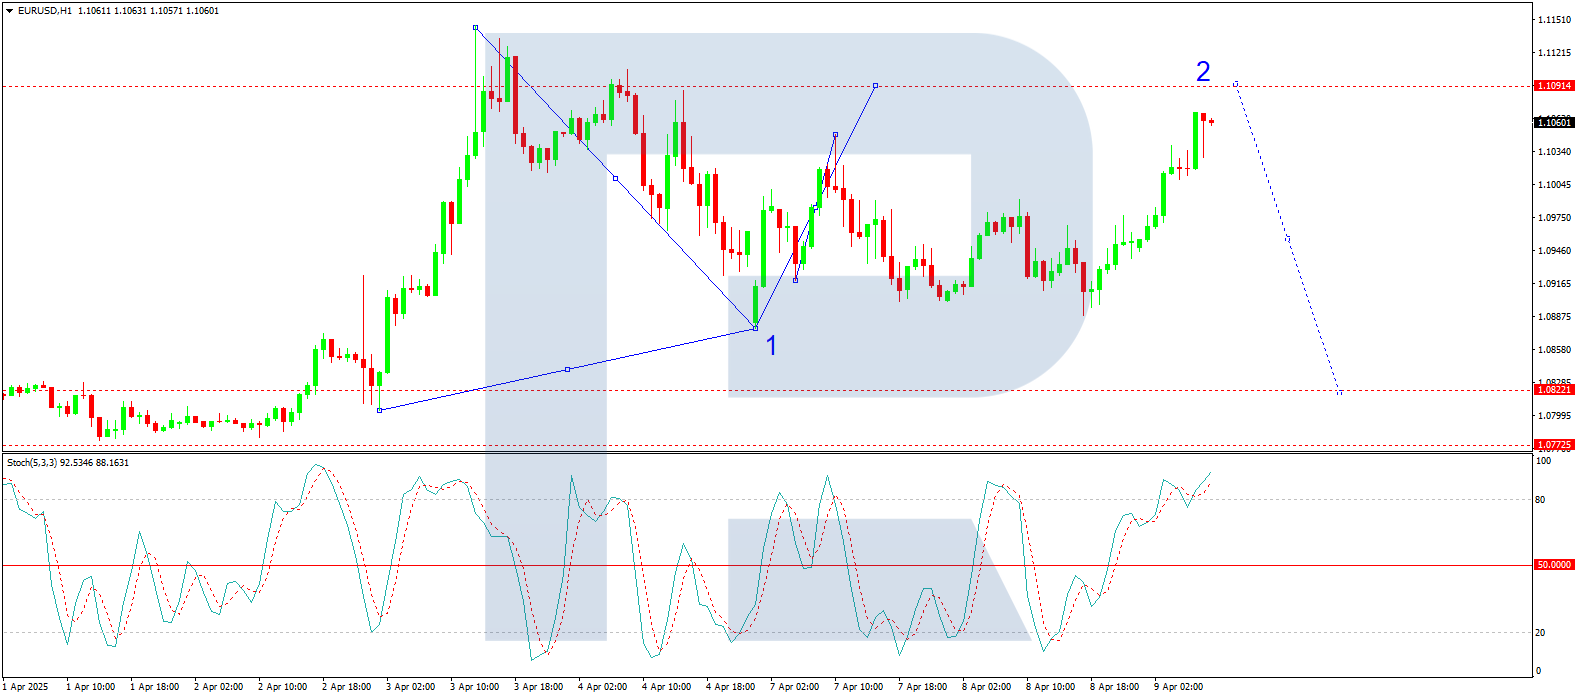The image size is (1578, 698).
Task: Click the red 50.0000 stochastic level tag
Action: [x=1554, y=565]
